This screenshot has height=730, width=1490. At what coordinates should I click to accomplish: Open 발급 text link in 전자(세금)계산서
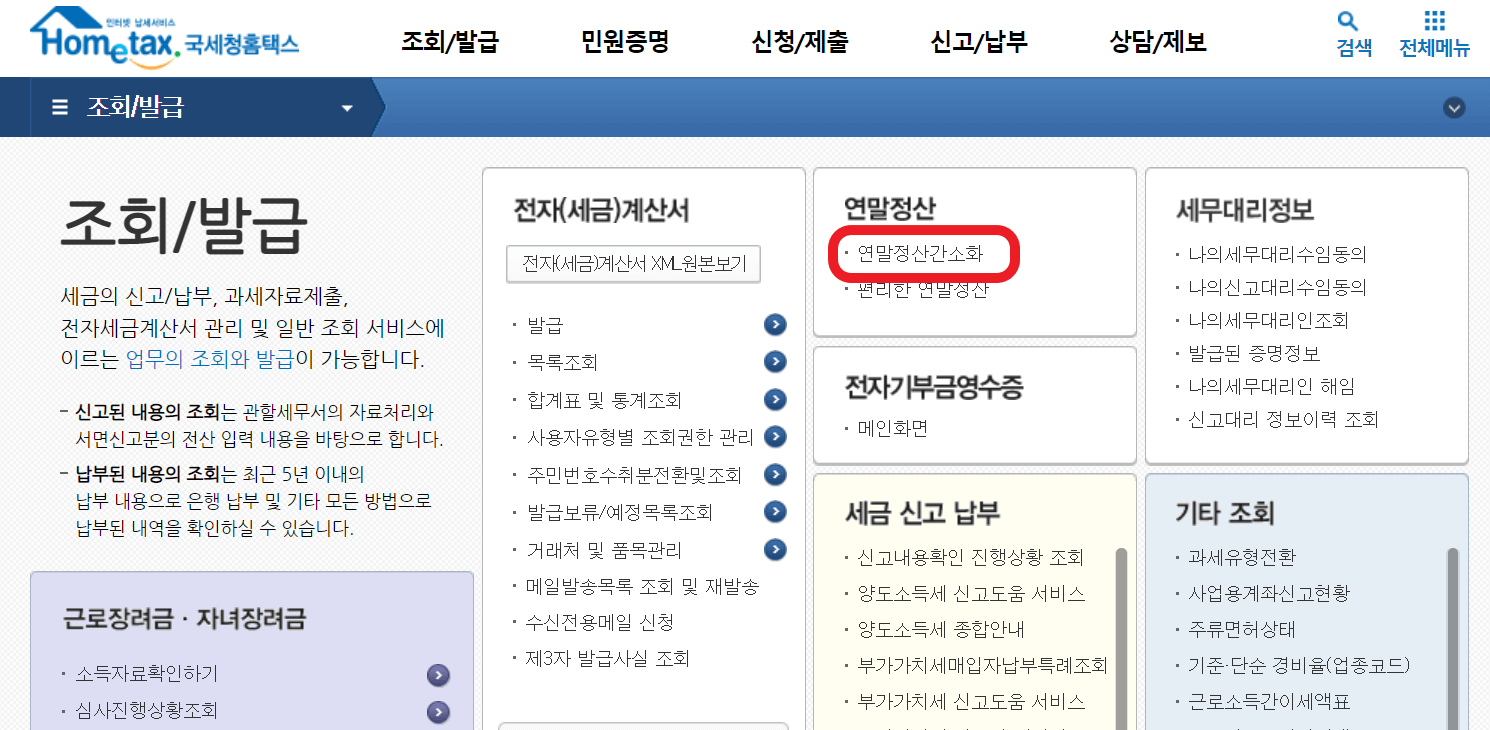click(x=545, y=325)
